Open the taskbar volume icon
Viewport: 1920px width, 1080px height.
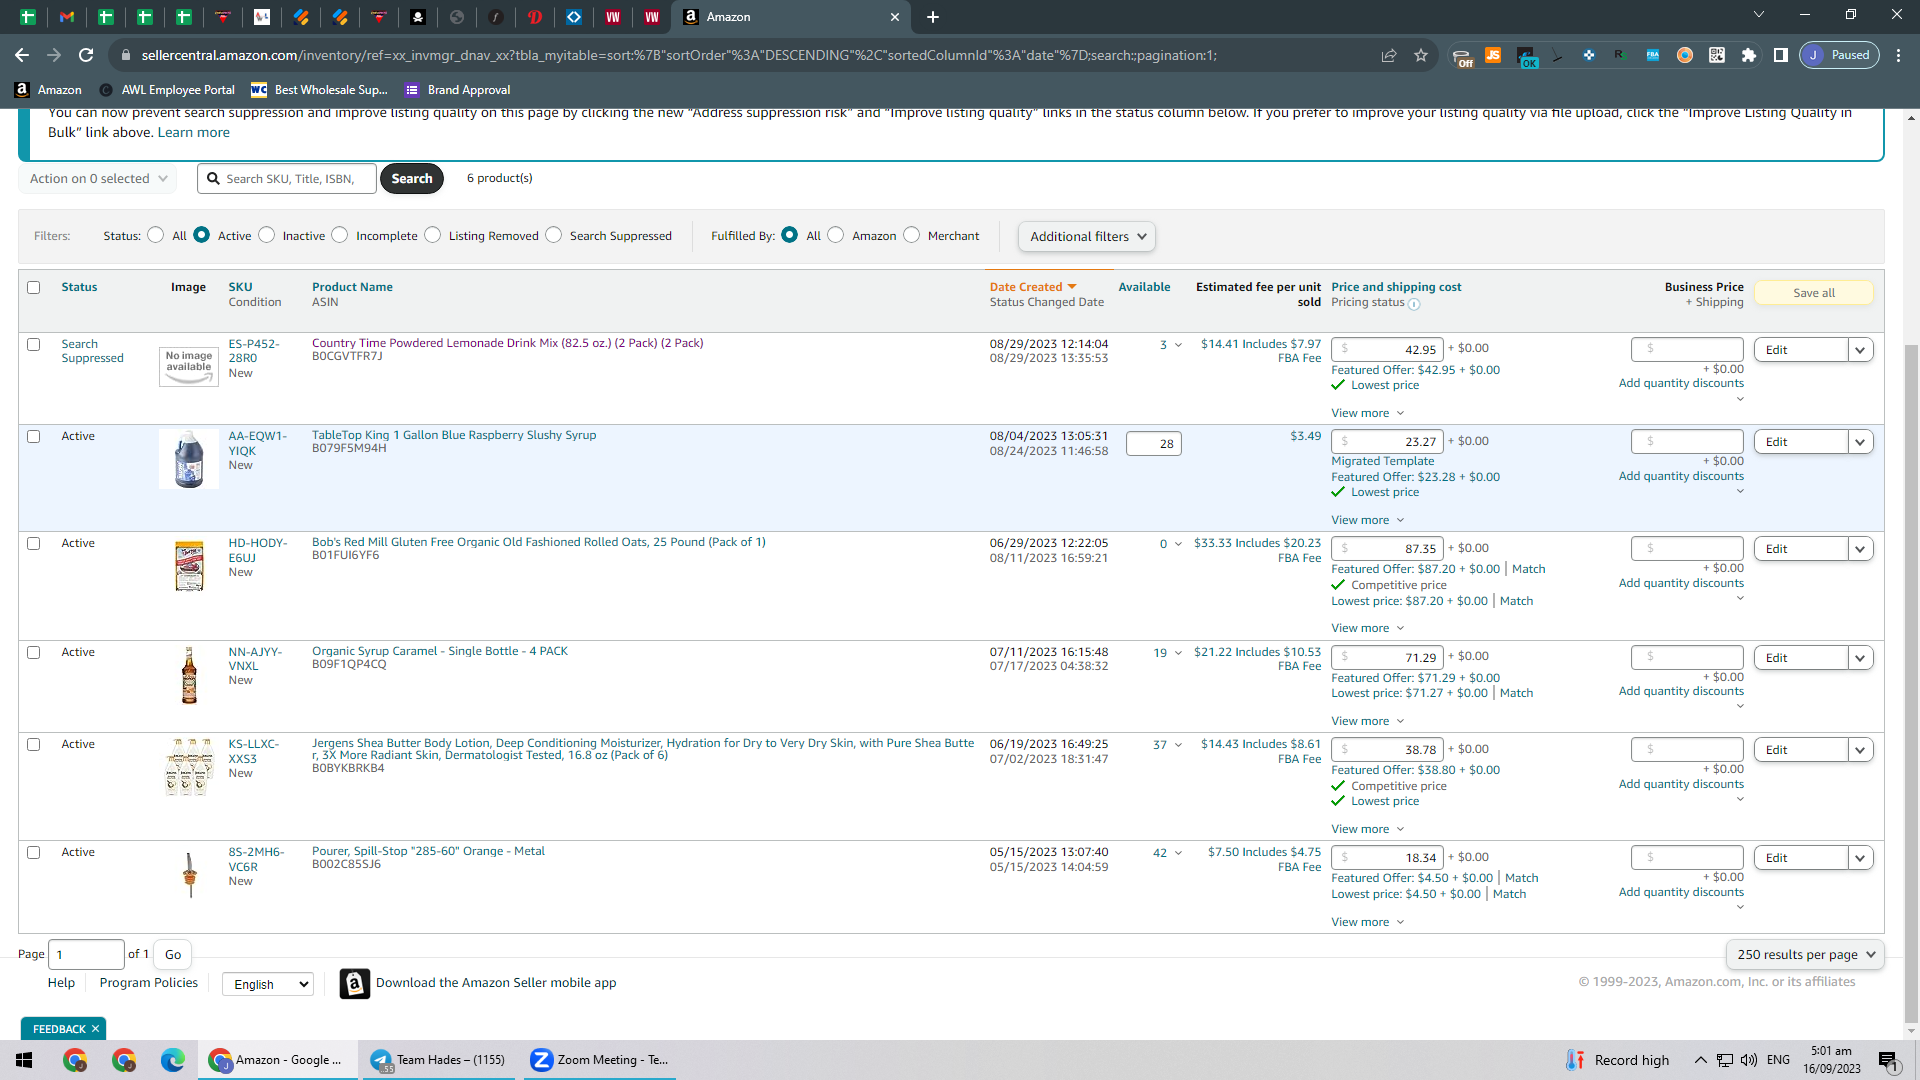pos(1749,1060)
